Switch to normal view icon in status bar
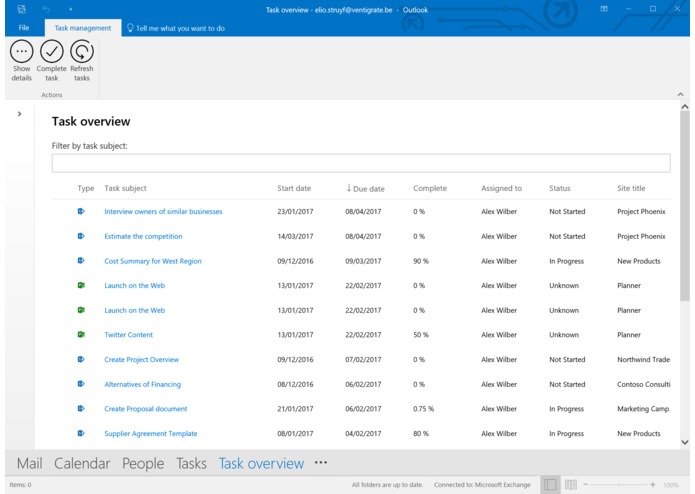The height and width of the screenshot is (494, 695). coord(550,485)
